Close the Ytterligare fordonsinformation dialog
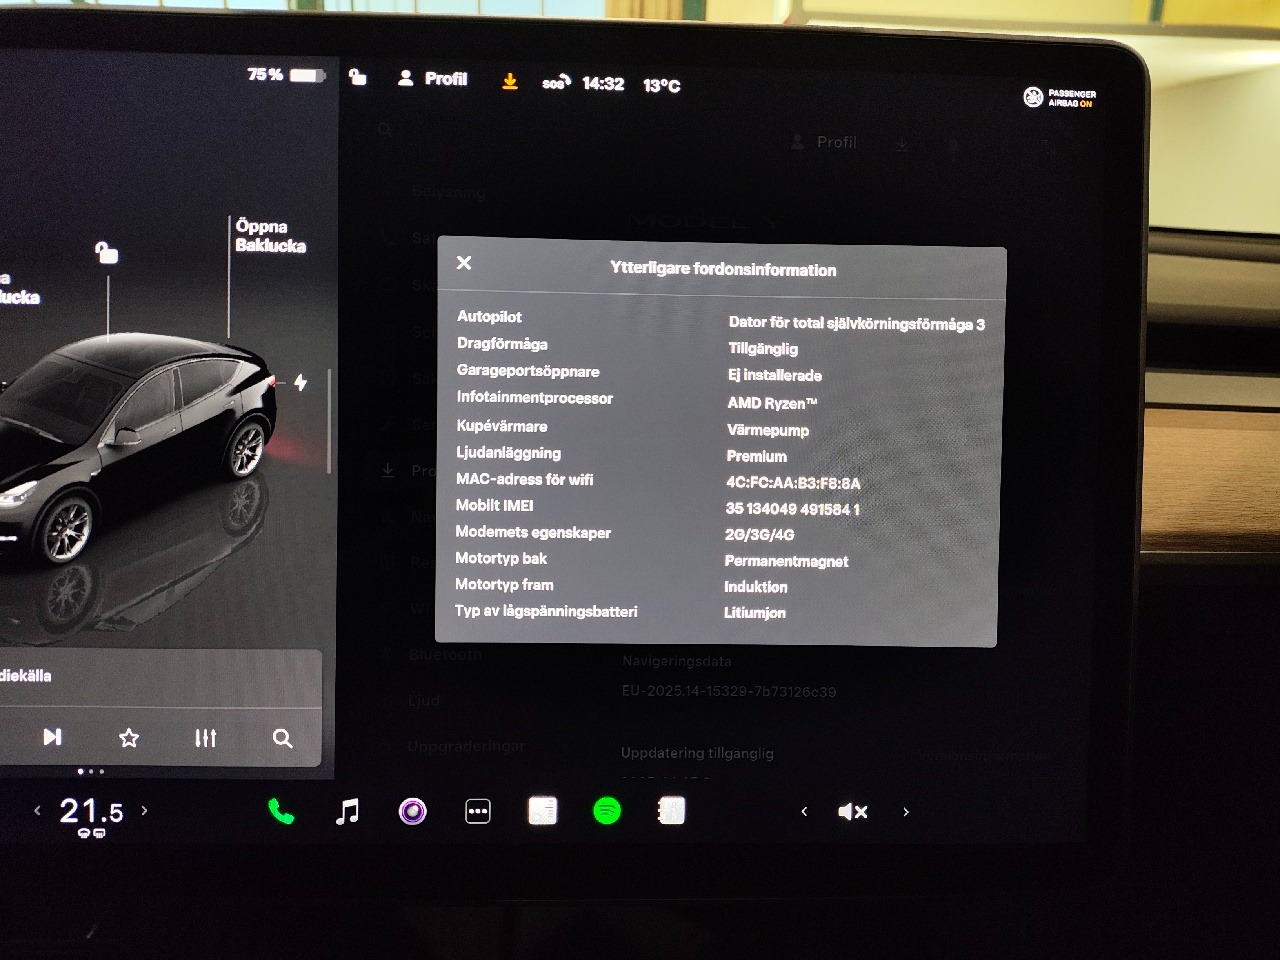Viewport: 1280px width, 960px height. [464, 263]
